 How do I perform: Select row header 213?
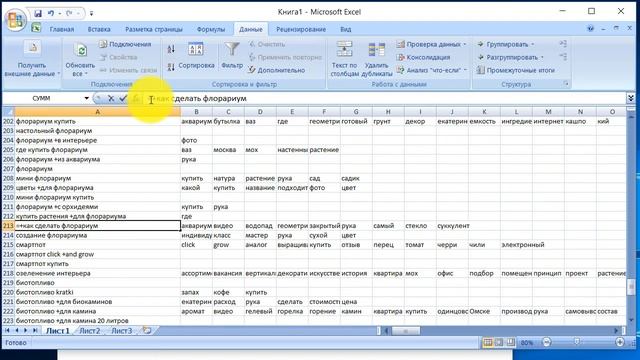point(8,226)
